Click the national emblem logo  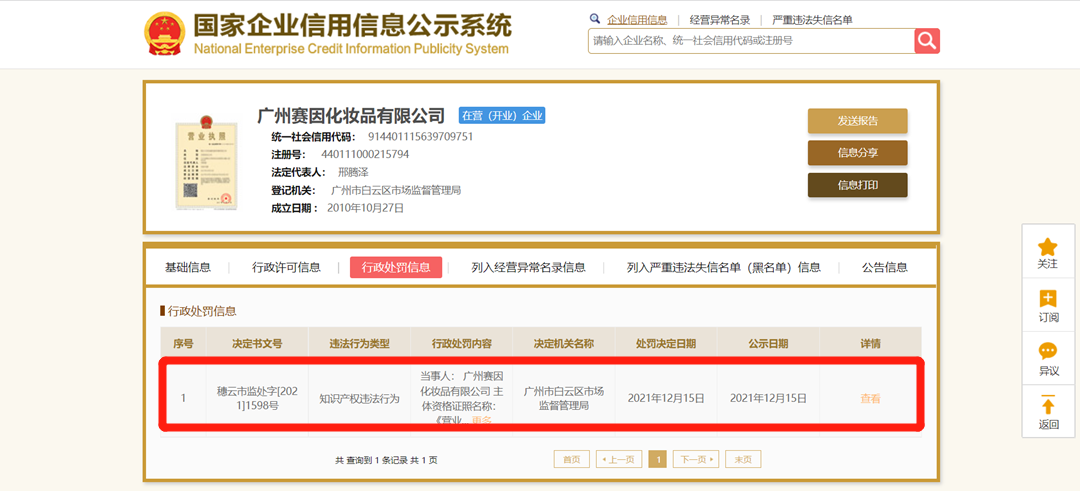164,35
